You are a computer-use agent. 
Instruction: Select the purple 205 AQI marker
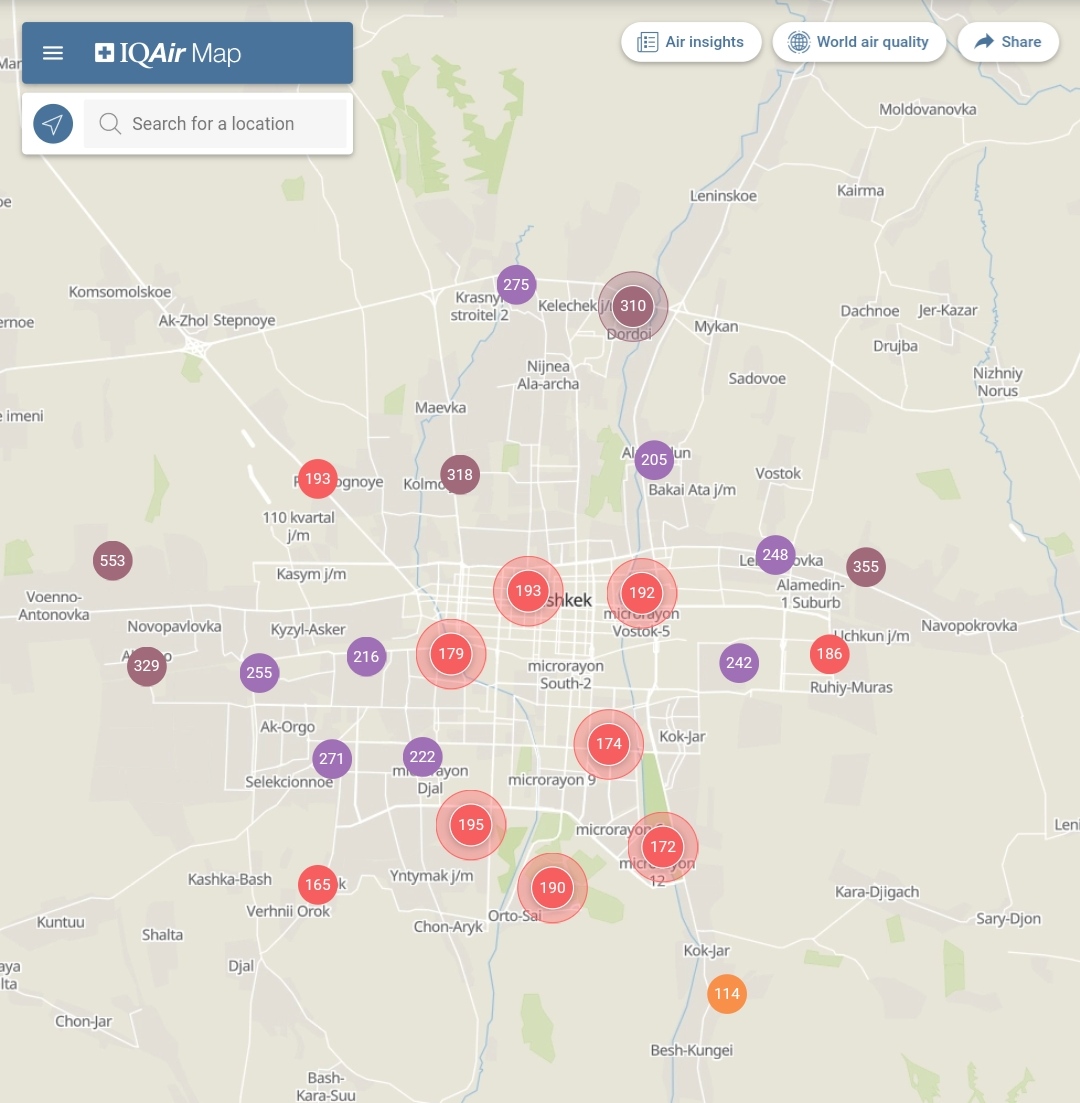pyautogui.click(x=654, y=460)
